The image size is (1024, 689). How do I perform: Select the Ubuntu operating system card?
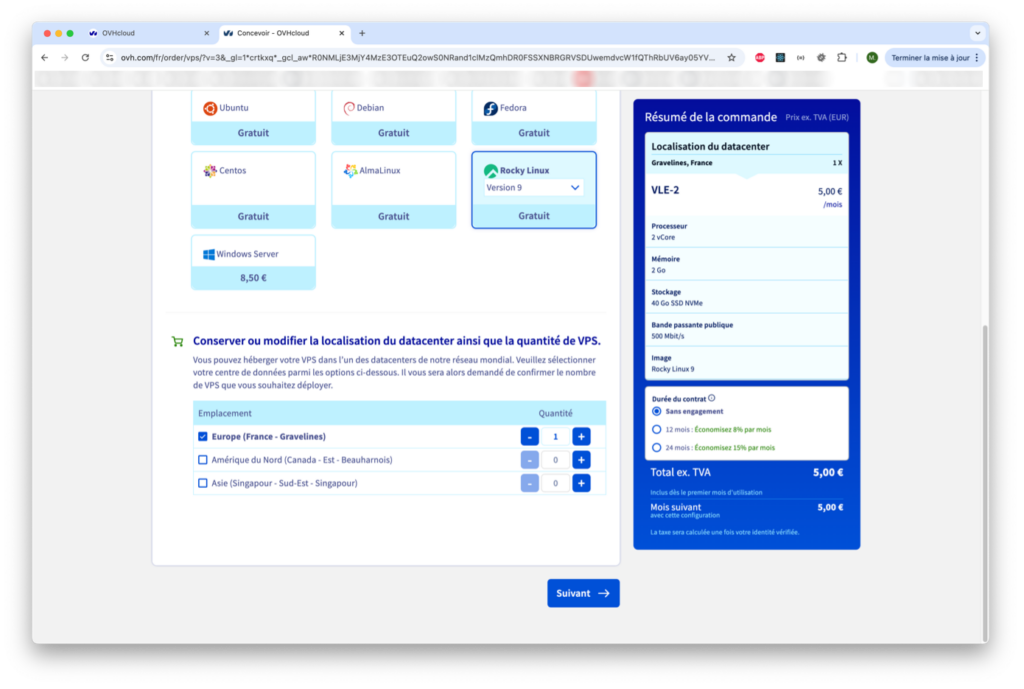tap(253, 118)
